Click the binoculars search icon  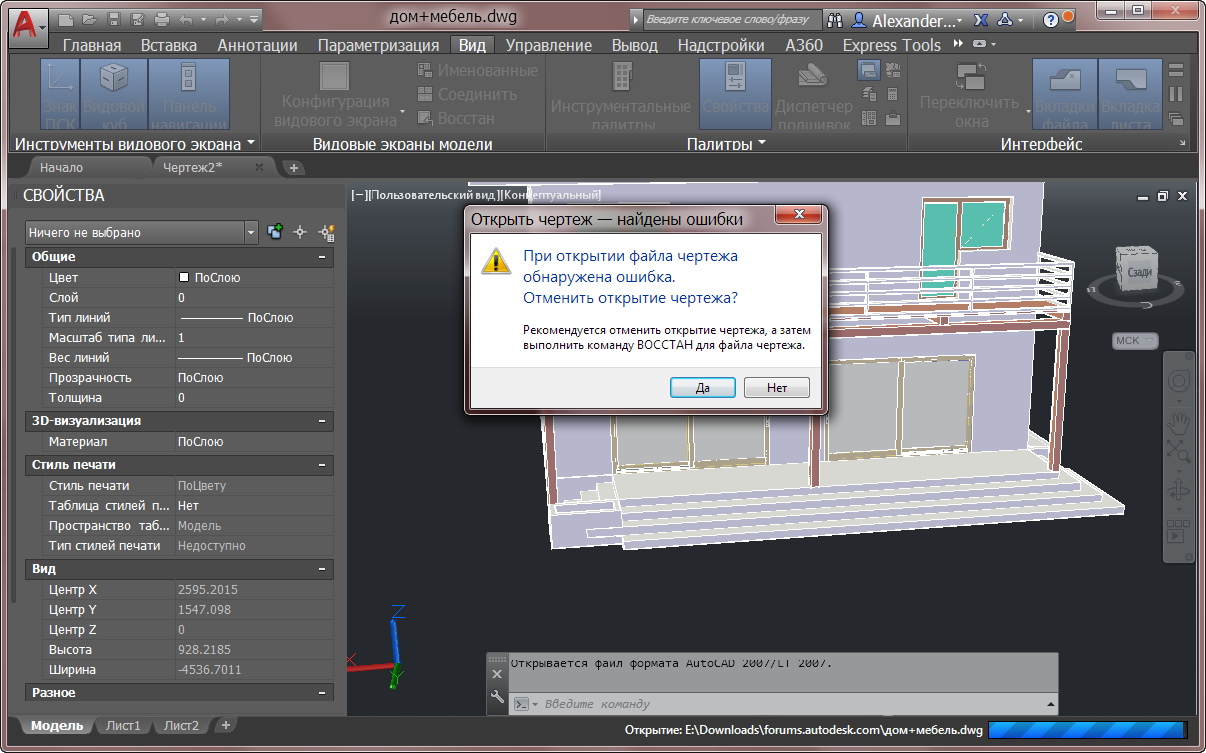pos(834,20)
